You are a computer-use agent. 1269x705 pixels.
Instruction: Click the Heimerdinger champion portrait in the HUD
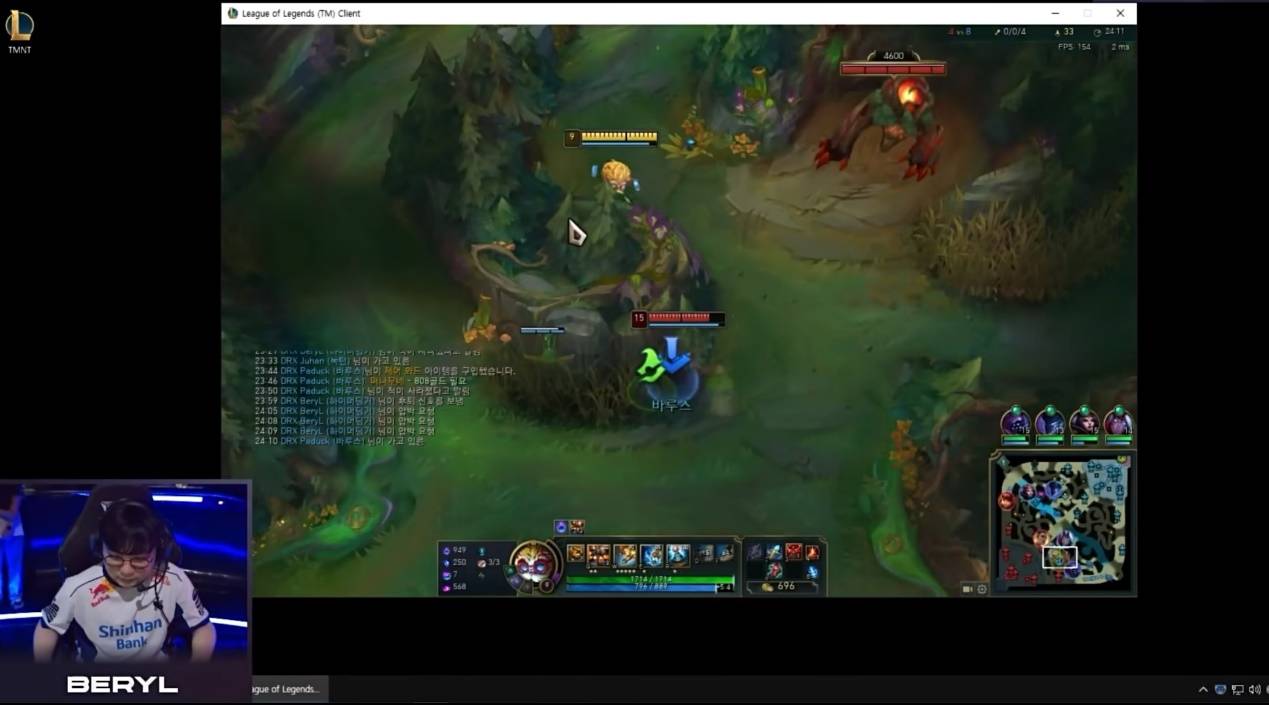point(535,565)
